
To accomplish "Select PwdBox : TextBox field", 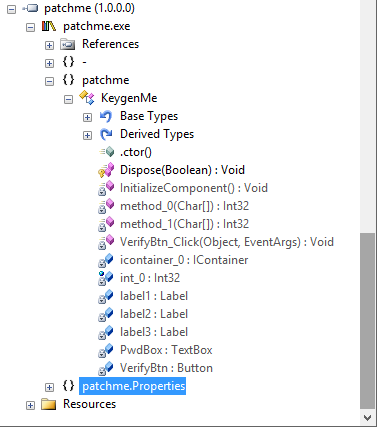I will point(166,350).
